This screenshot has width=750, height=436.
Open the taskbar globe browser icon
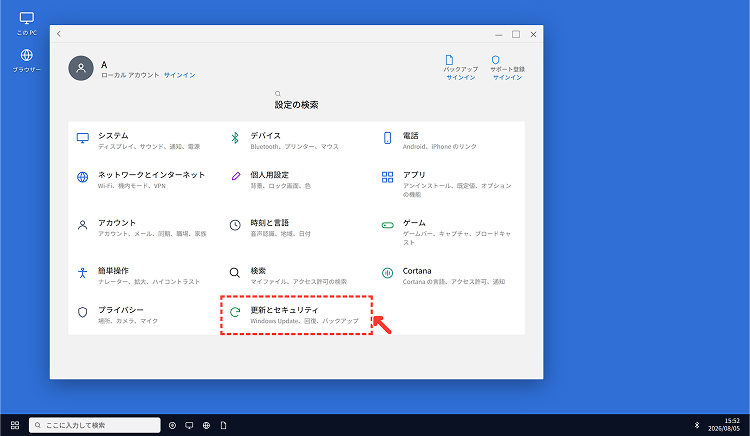[x=207, y=425]
